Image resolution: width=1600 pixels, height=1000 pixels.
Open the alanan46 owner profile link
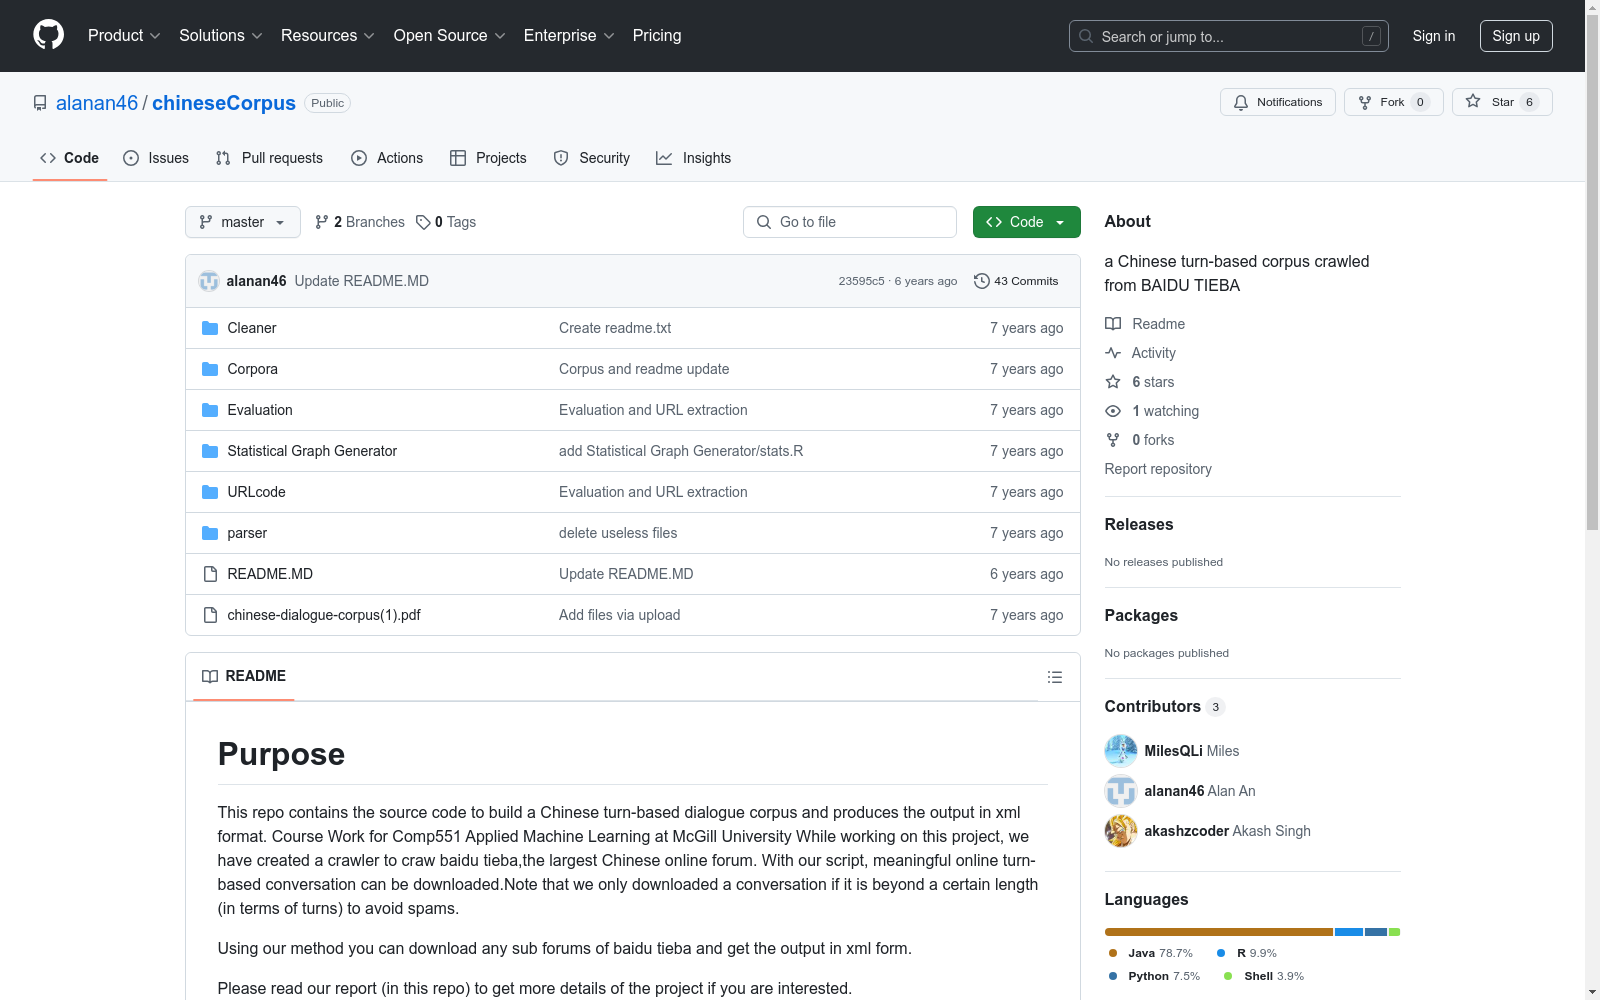pyautogui.click(x=97, y=103)
